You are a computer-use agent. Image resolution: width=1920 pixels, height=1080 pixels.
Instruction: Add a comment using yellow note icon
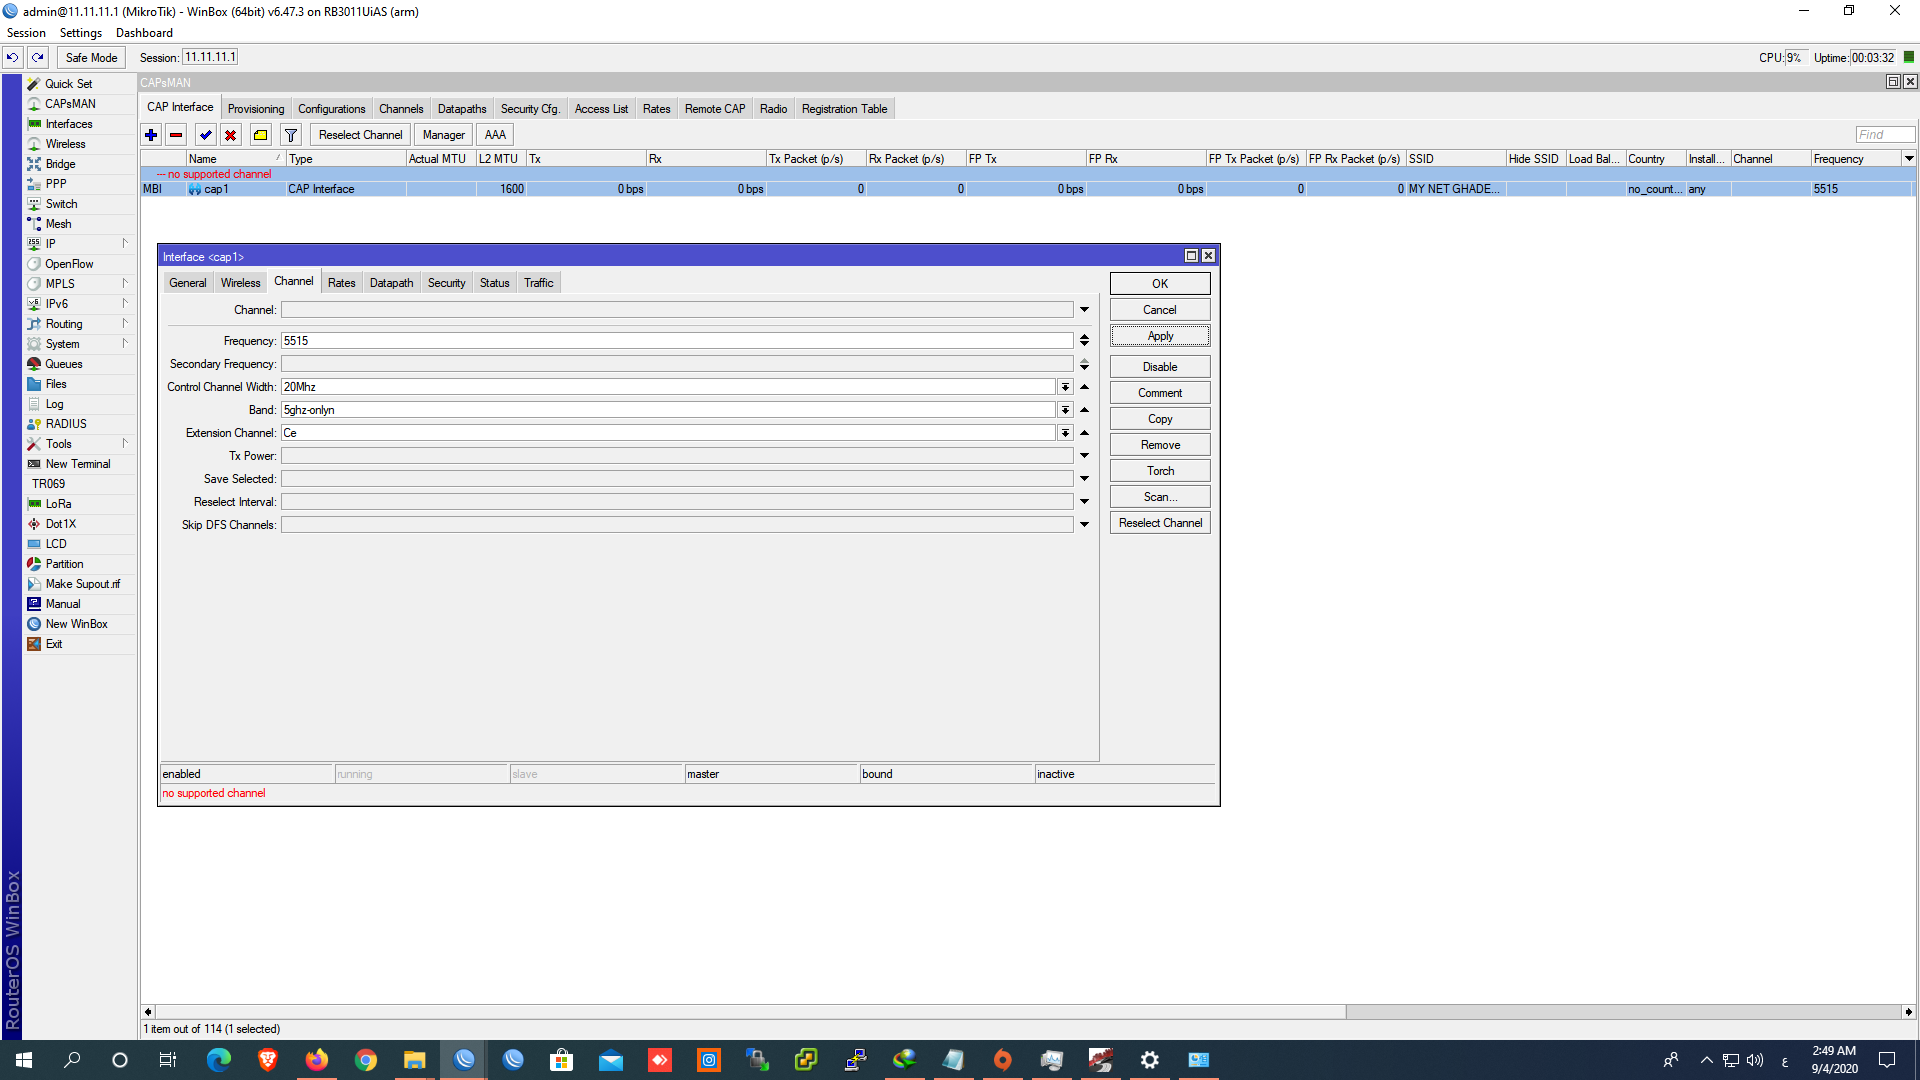pos(260,134)
